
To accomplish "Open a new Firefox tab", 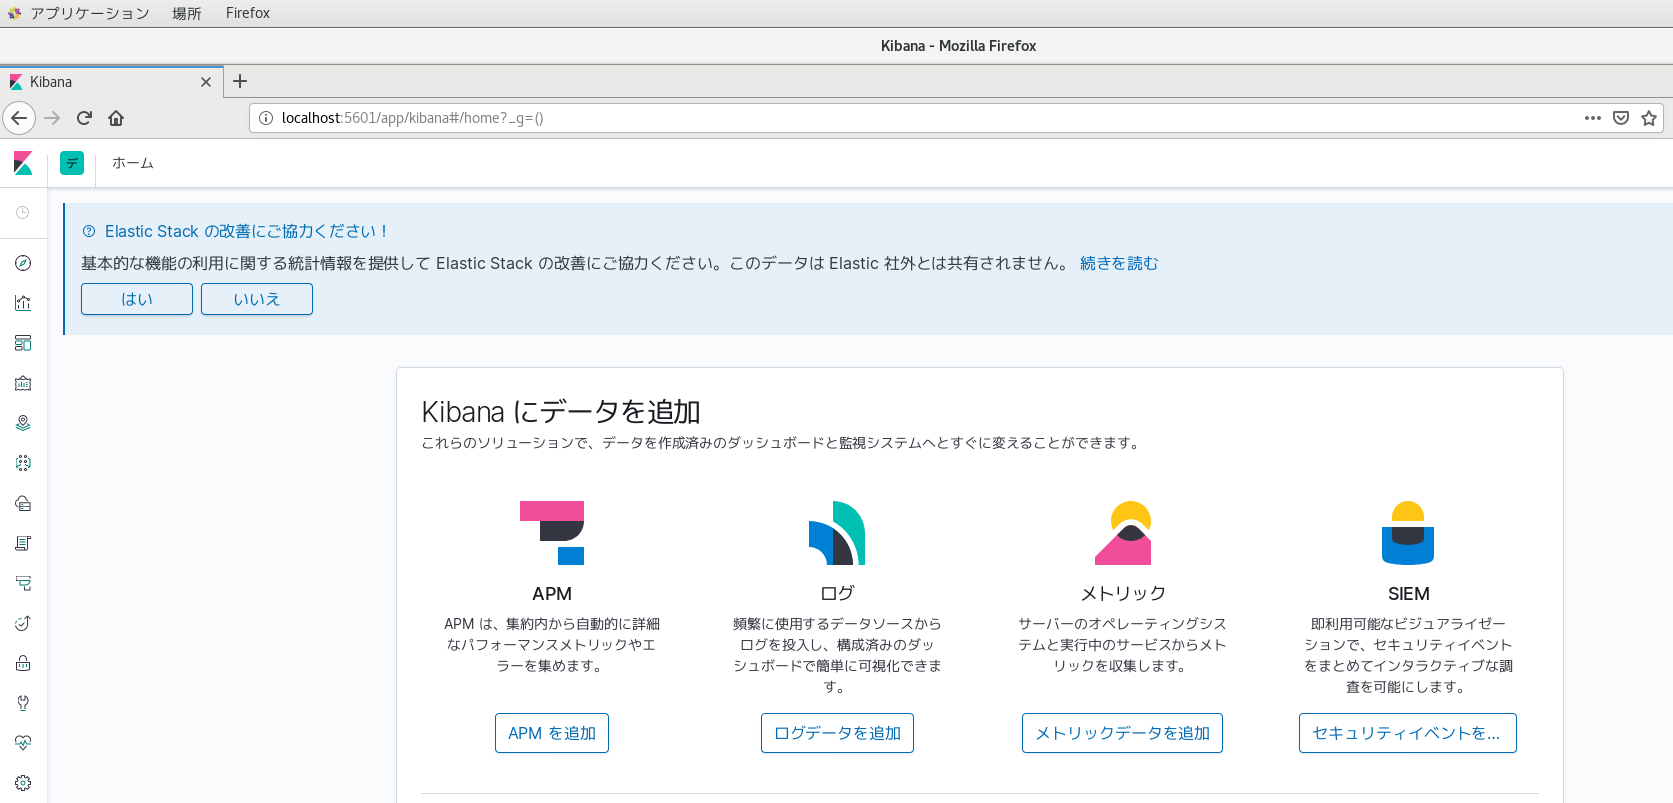I will coord(240,82).
